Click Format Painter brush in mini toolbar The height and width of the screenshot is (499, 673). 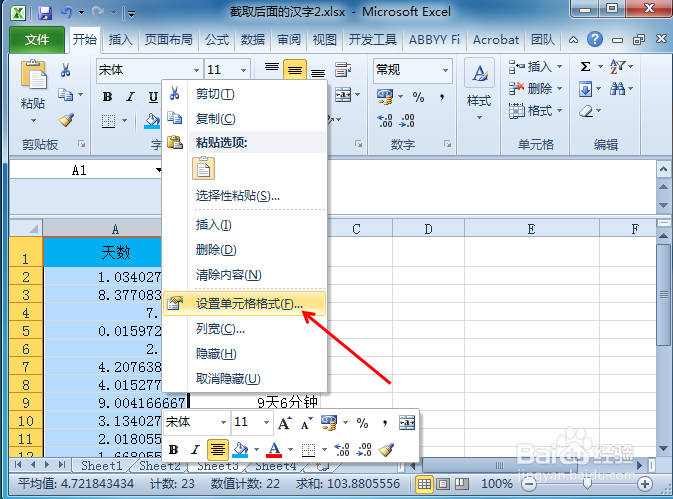(386, 450)
